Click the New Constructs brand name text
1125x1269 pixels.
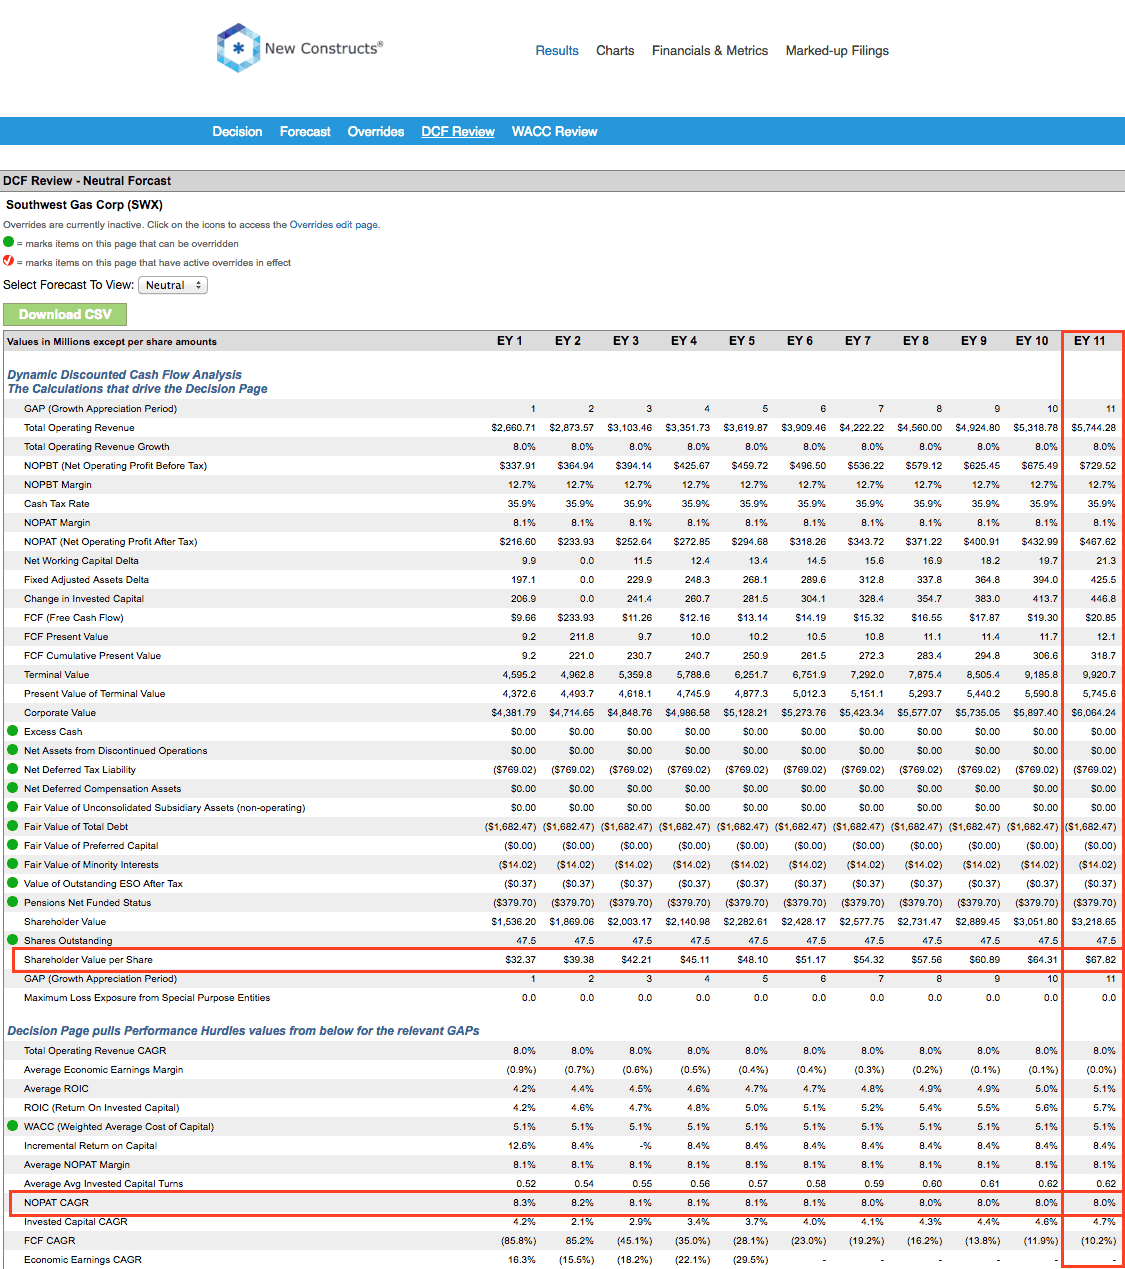coord(324,48)
